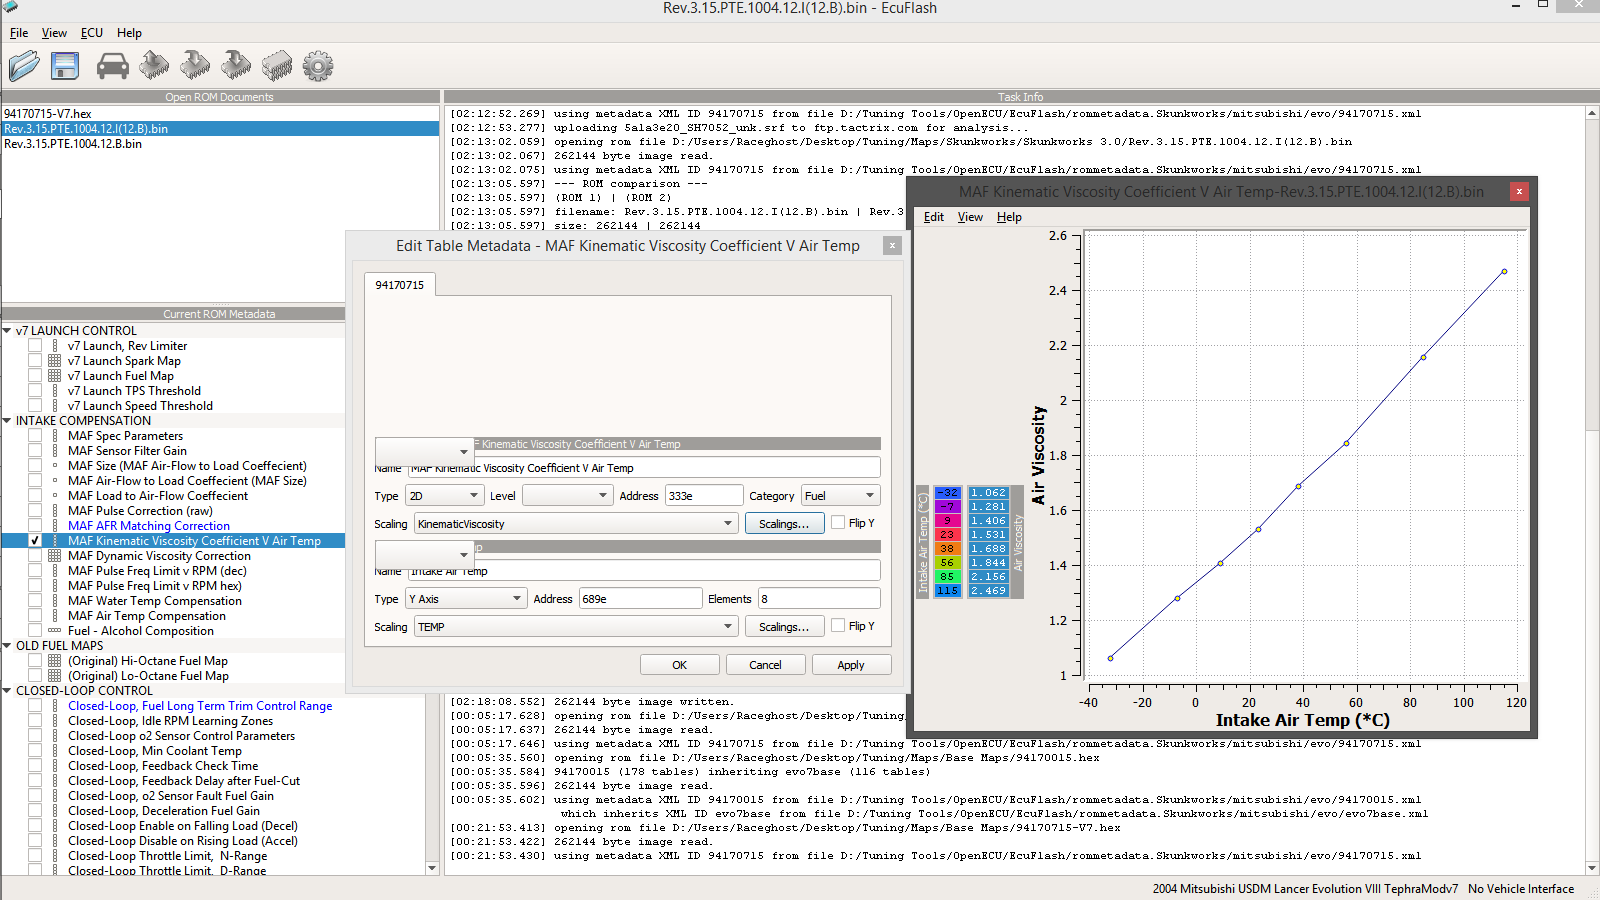Click the car icon in the toolbar
This screenshot has height=900, width=1600.
click(x=112, y=66)
